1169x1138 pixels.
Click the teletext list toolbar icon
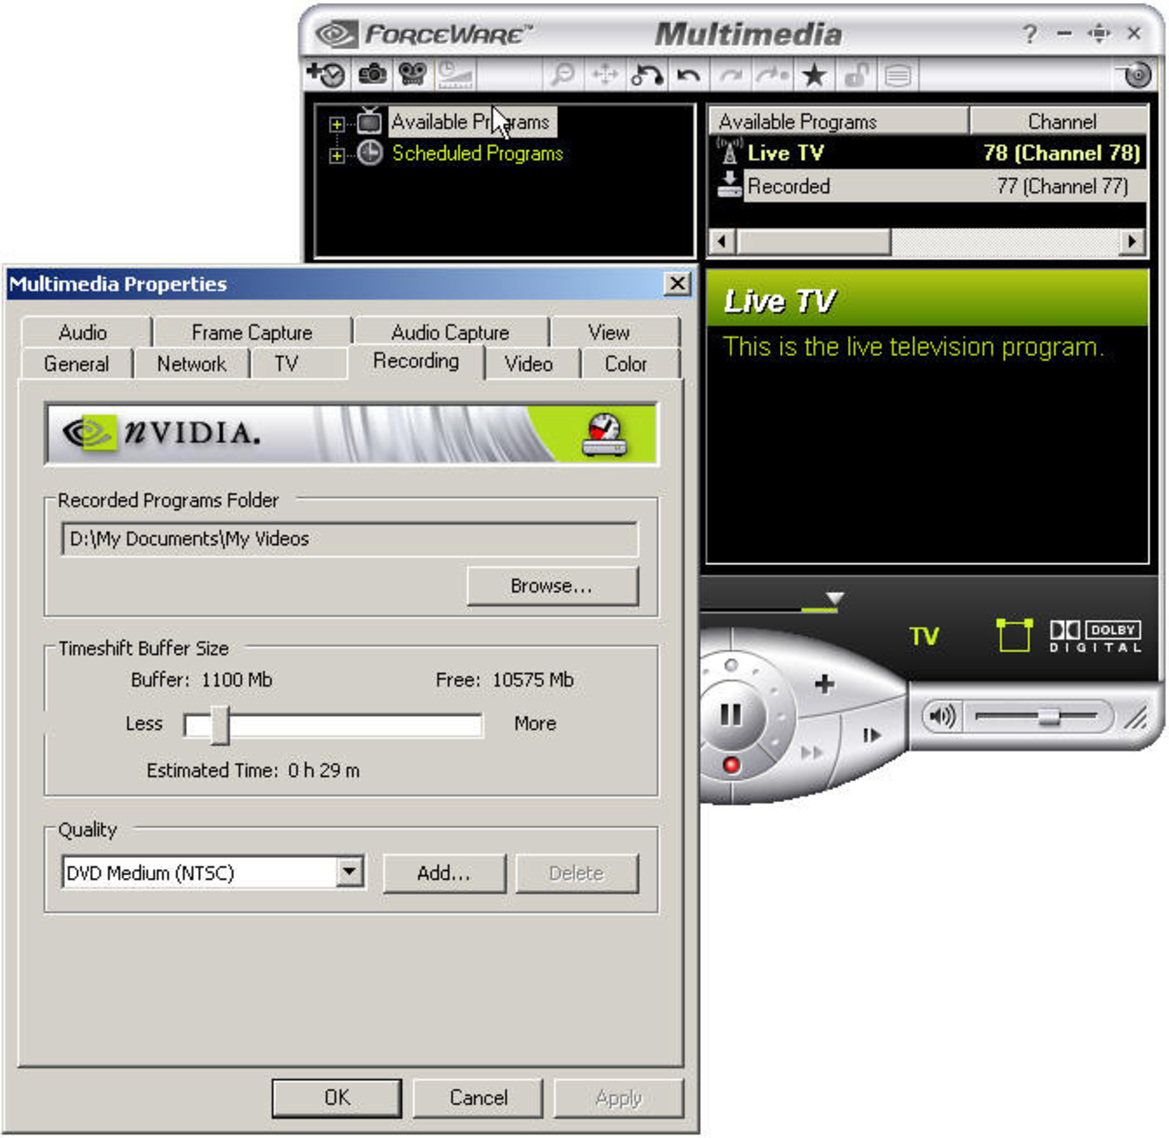pos(898,75)
